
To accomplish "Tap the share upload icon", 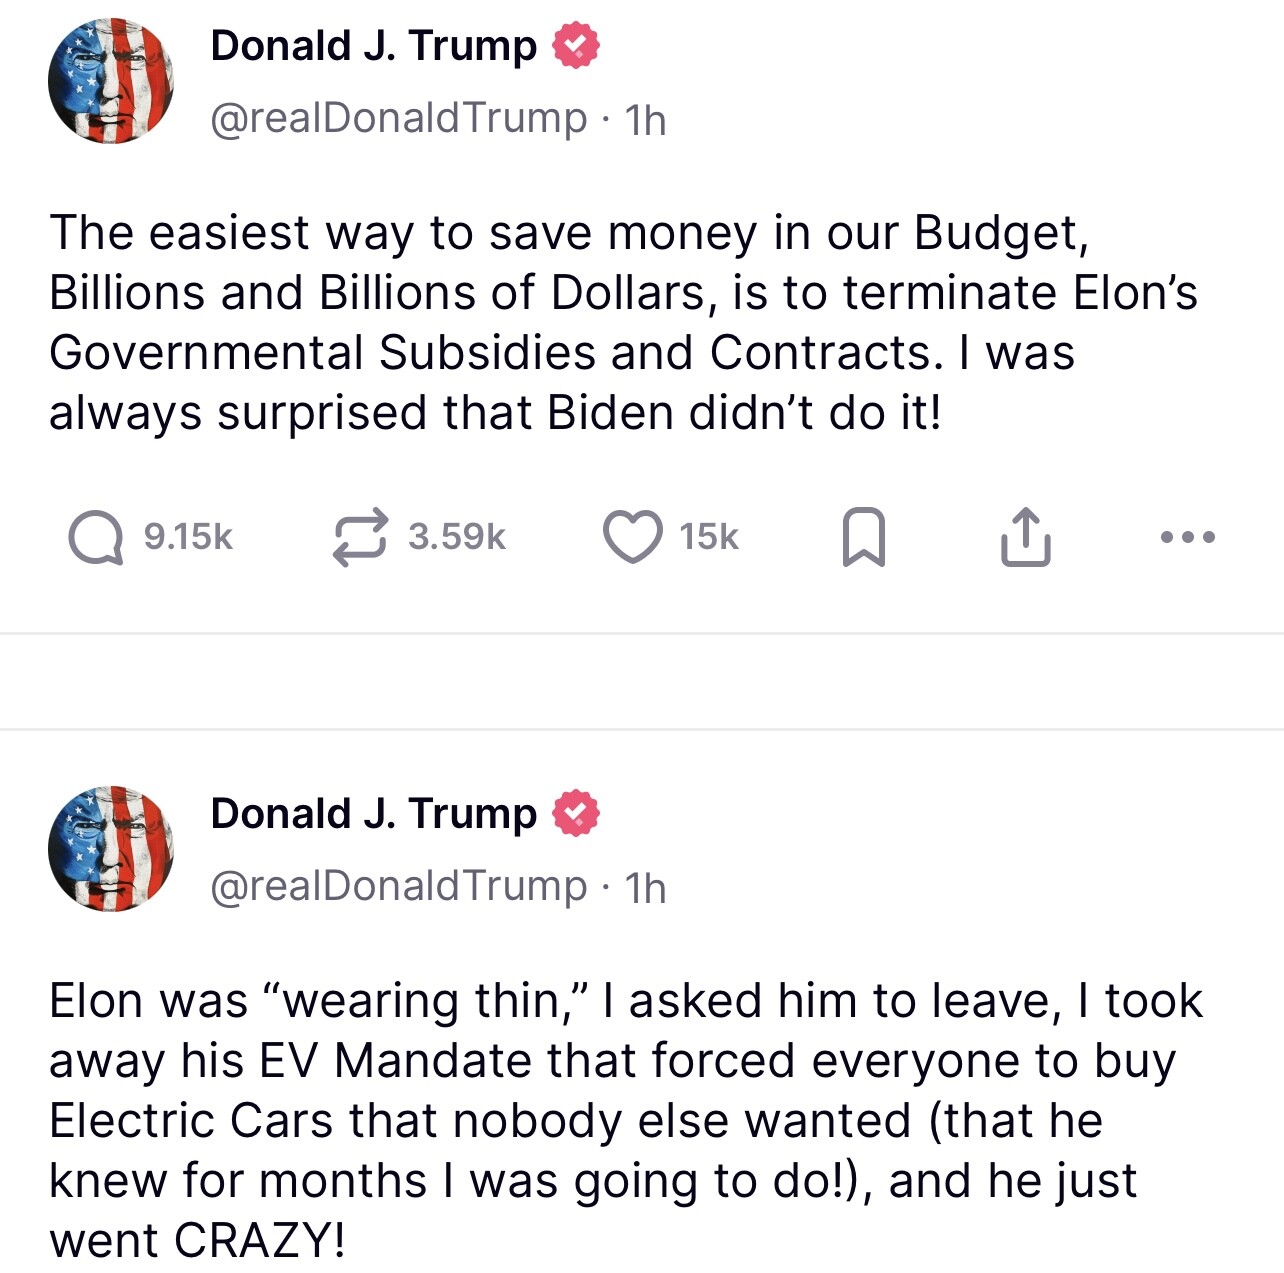I will tap(1025, 538).
